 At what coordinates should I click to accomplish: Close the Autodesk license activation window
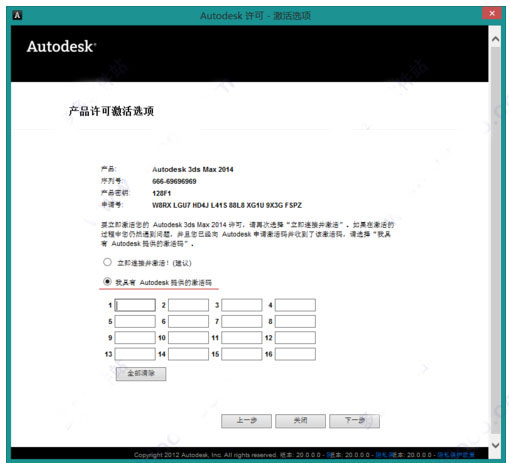tap(492, 13)
